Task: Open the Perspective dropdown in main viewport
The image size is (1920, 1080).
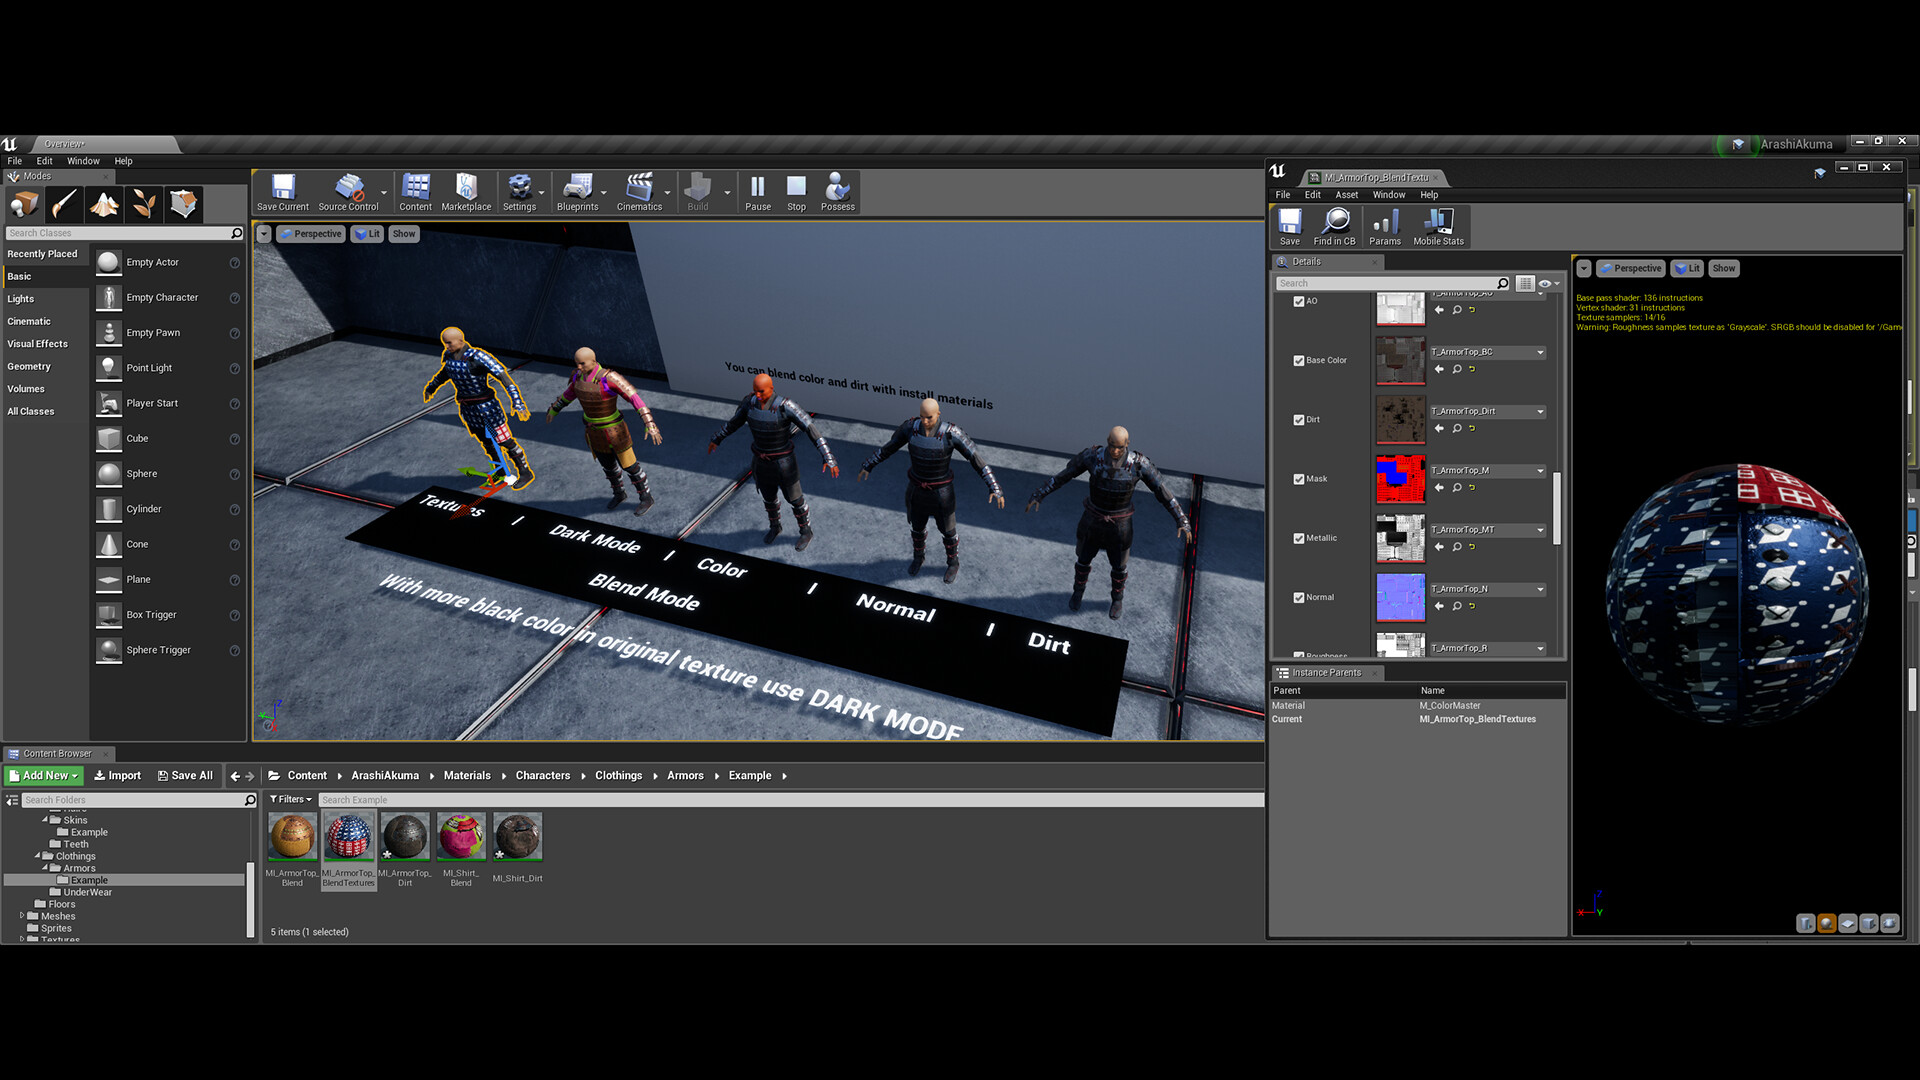Action: (311, 234)
